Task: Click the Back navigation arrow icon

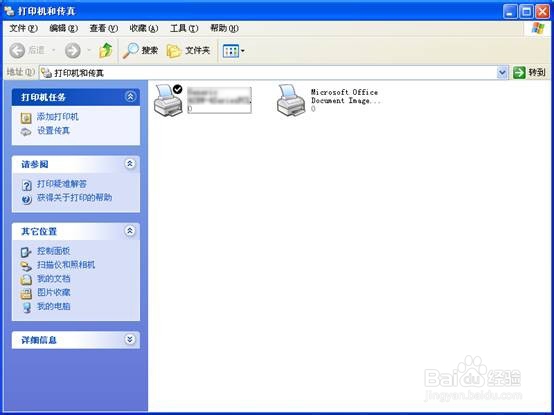Action: (x=17, y=51)
